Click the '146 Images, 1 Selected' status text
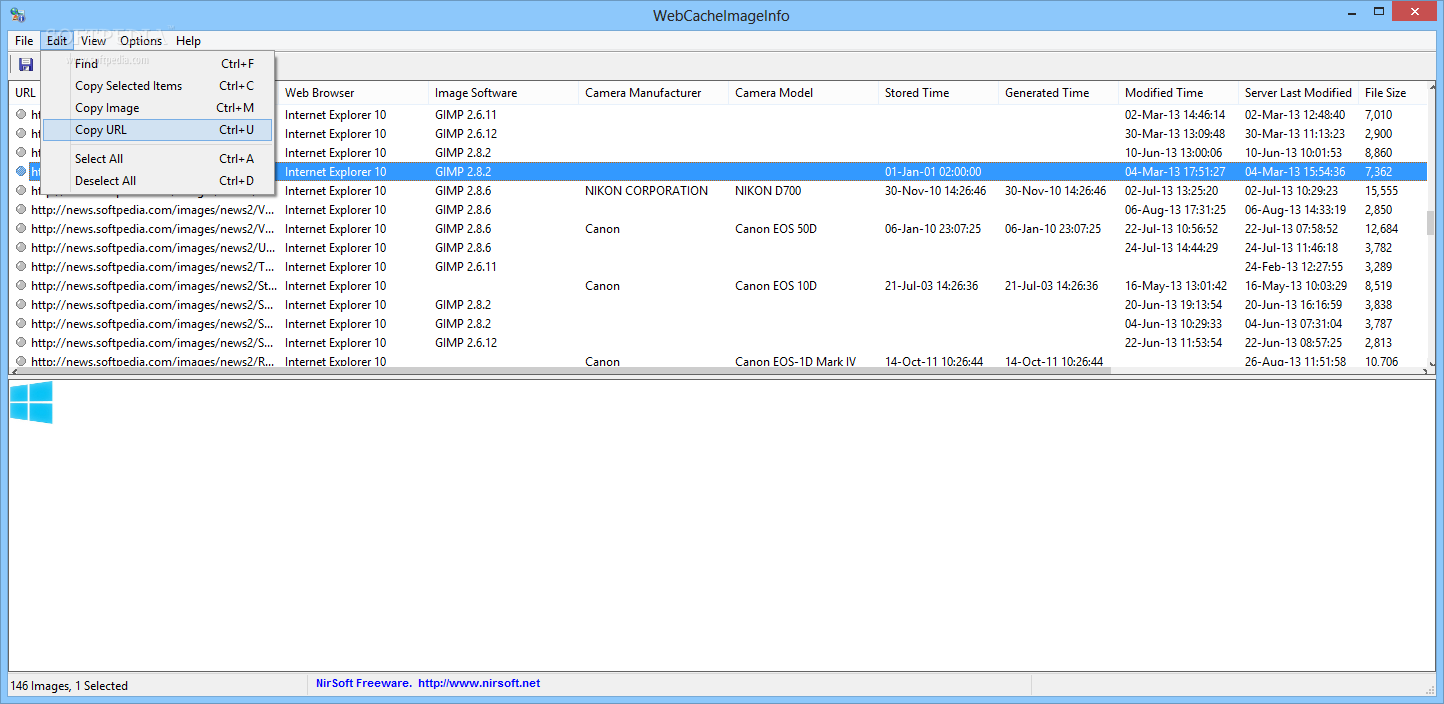1444x704 pixels. [70, 686]
